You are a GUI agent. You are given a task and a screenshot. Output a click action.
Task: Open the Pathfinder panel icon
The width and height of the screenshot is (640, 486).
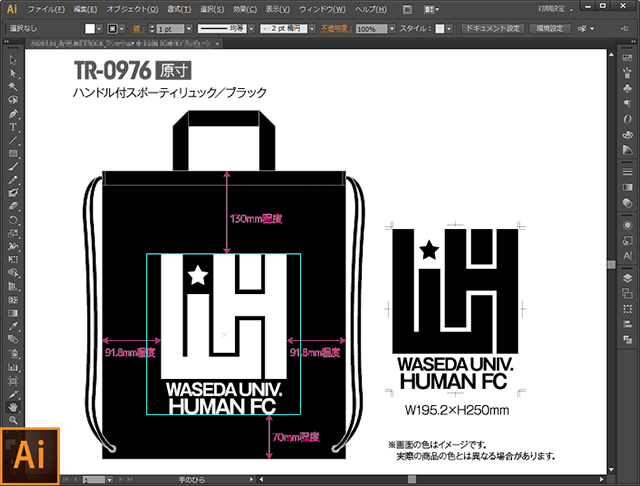627,340
